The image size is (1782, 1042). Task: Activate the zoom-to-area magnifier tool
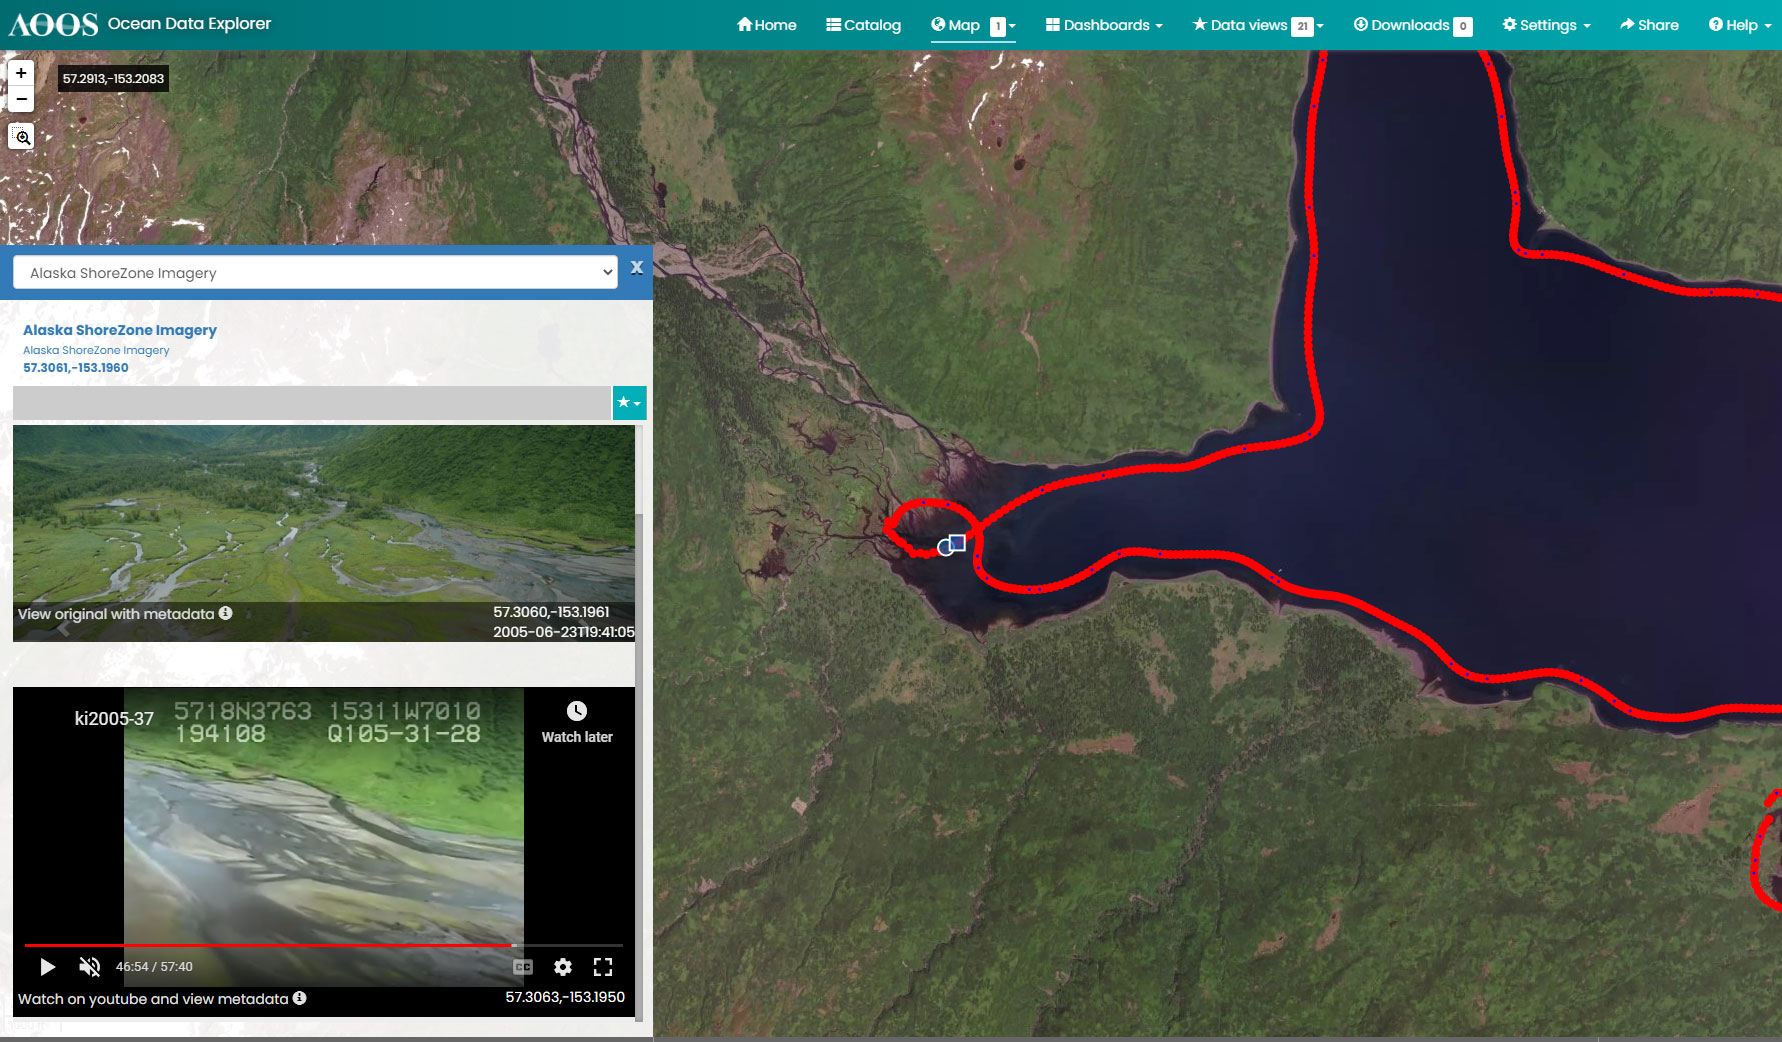[x=21, y=136]
